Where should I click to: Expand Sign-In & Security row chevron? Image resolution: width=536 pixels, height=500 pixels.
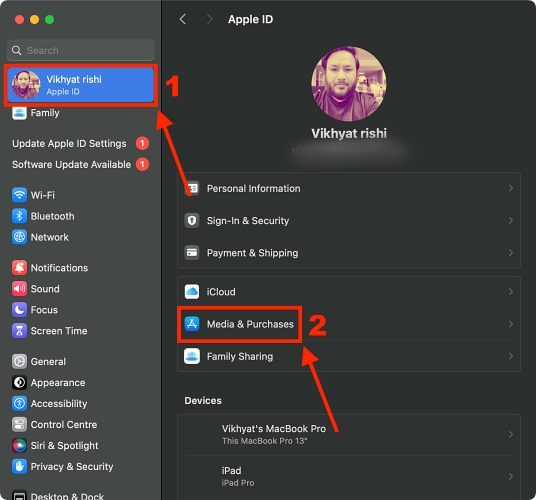pos(511,220)
